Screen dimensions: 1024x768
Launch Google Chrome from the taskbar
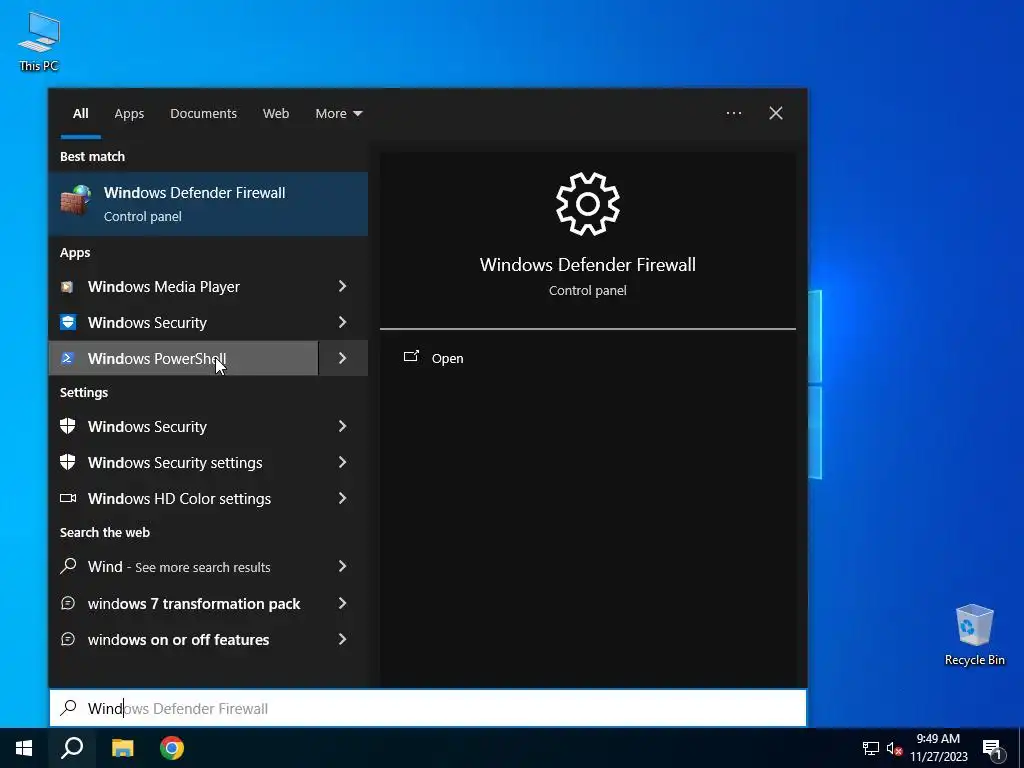[x=172, y=748]
